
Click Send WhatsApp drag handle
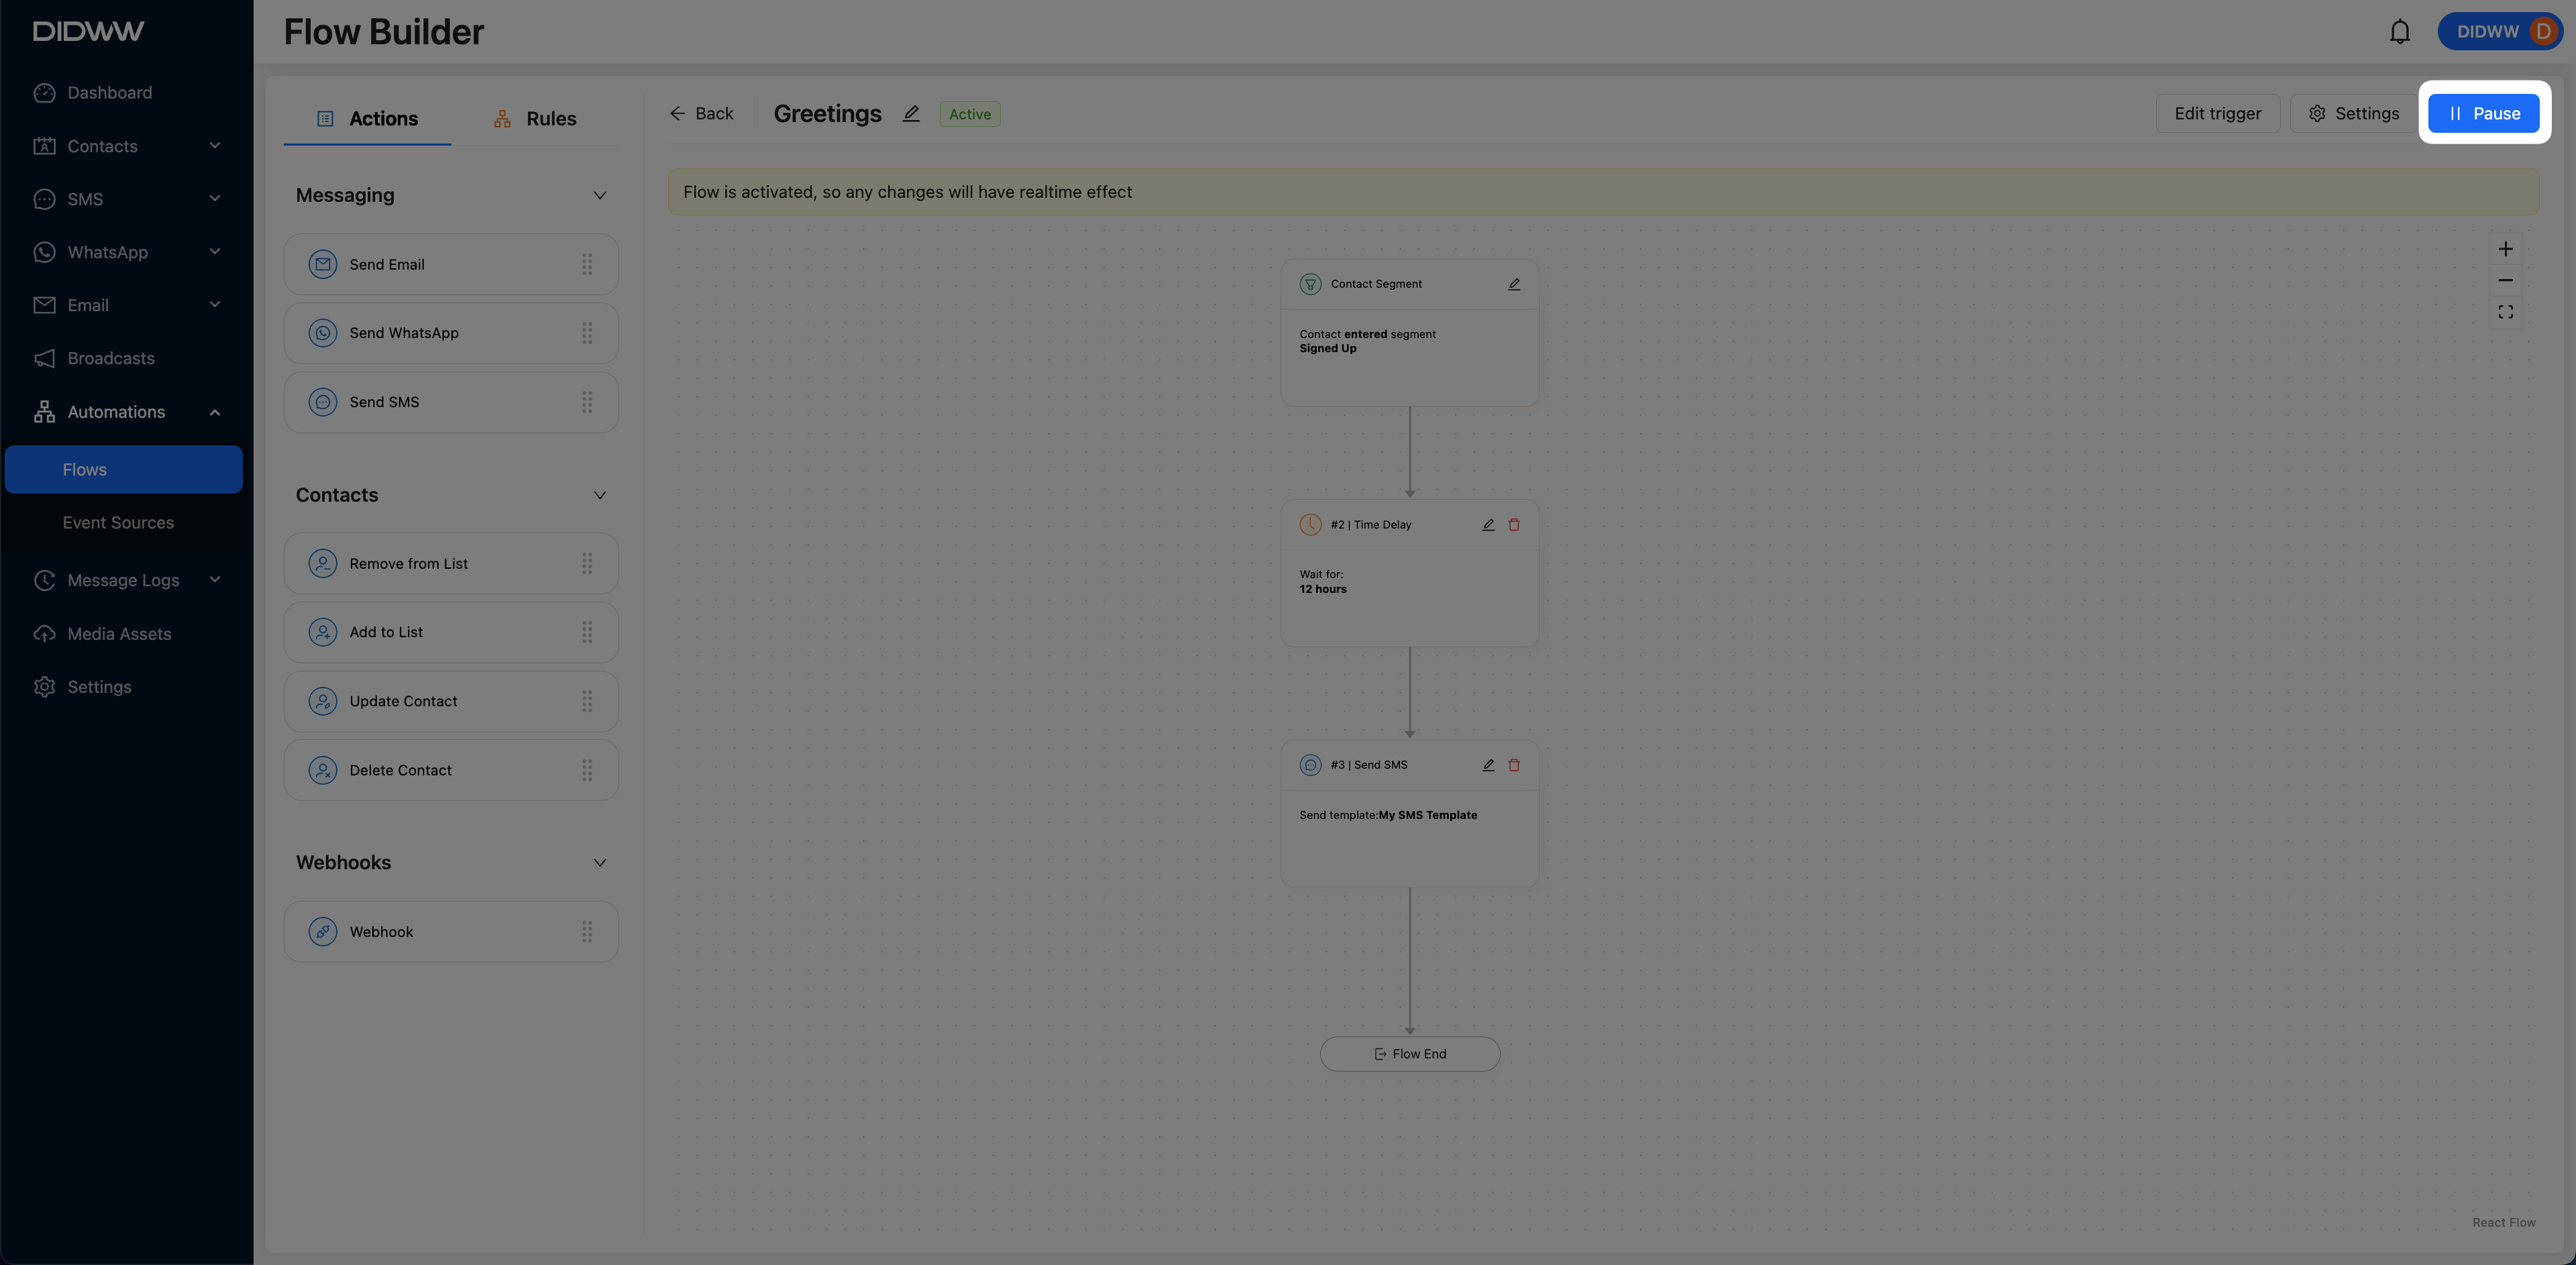pos(587,333)
